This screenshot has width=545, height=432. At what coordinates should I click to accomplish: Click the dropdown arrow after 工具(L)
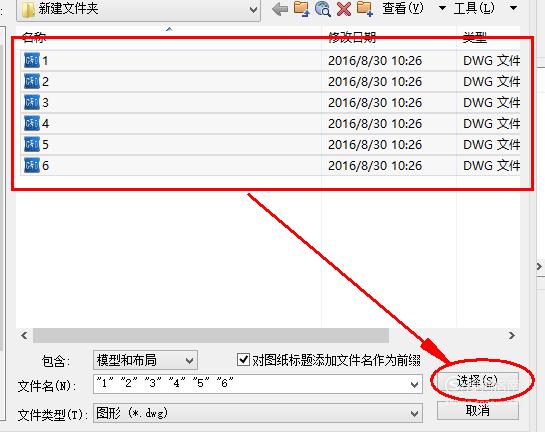point(513,8)
